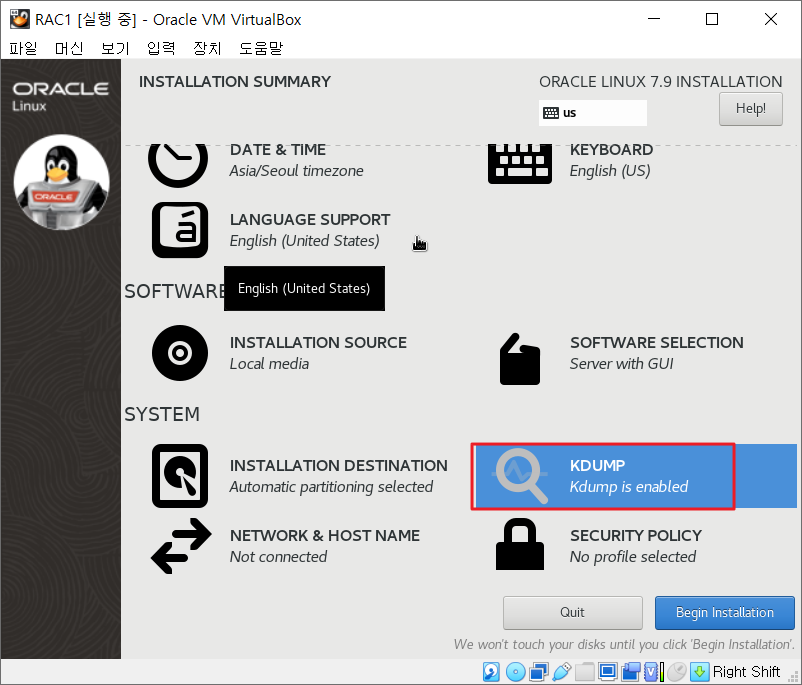Click VirtualBox recording status icon
Image resolution: width=802 pixels, height=685 pixels.
pos(631,672)
